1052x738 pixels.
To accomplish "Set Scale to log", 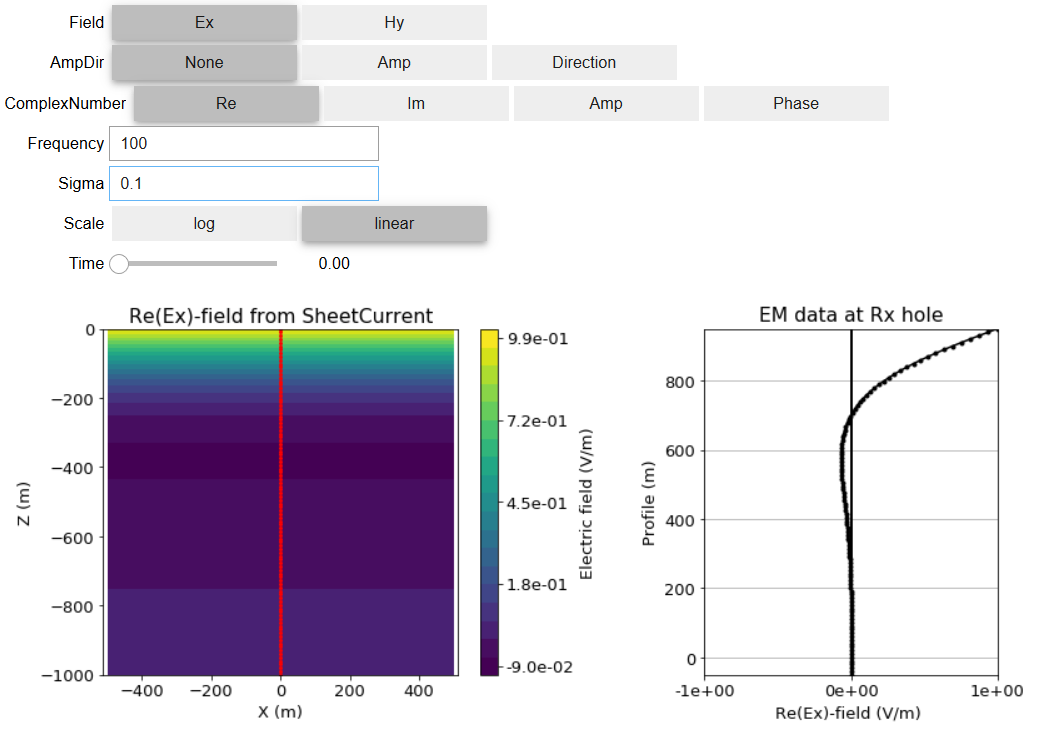I will (204, 224).
